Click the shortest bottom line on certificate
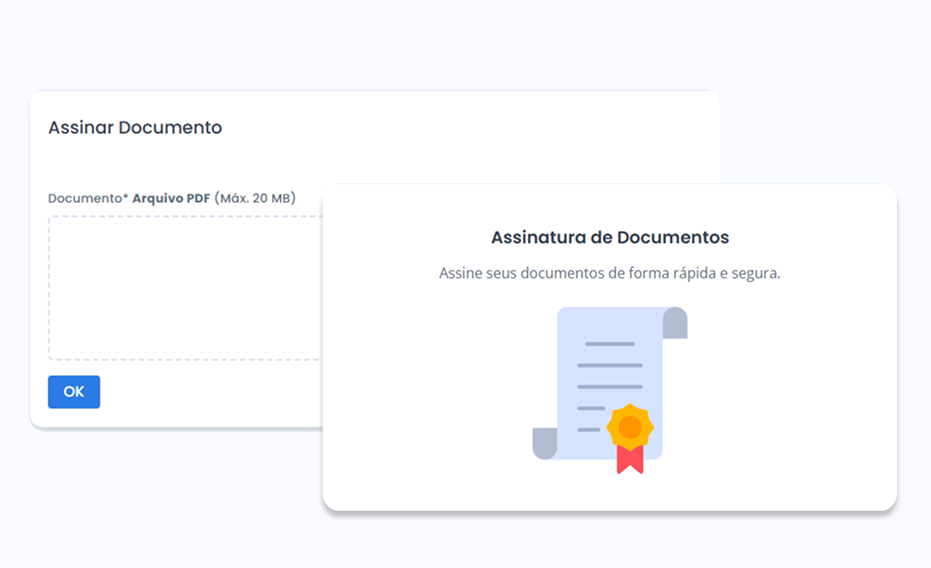 point(589,430)
